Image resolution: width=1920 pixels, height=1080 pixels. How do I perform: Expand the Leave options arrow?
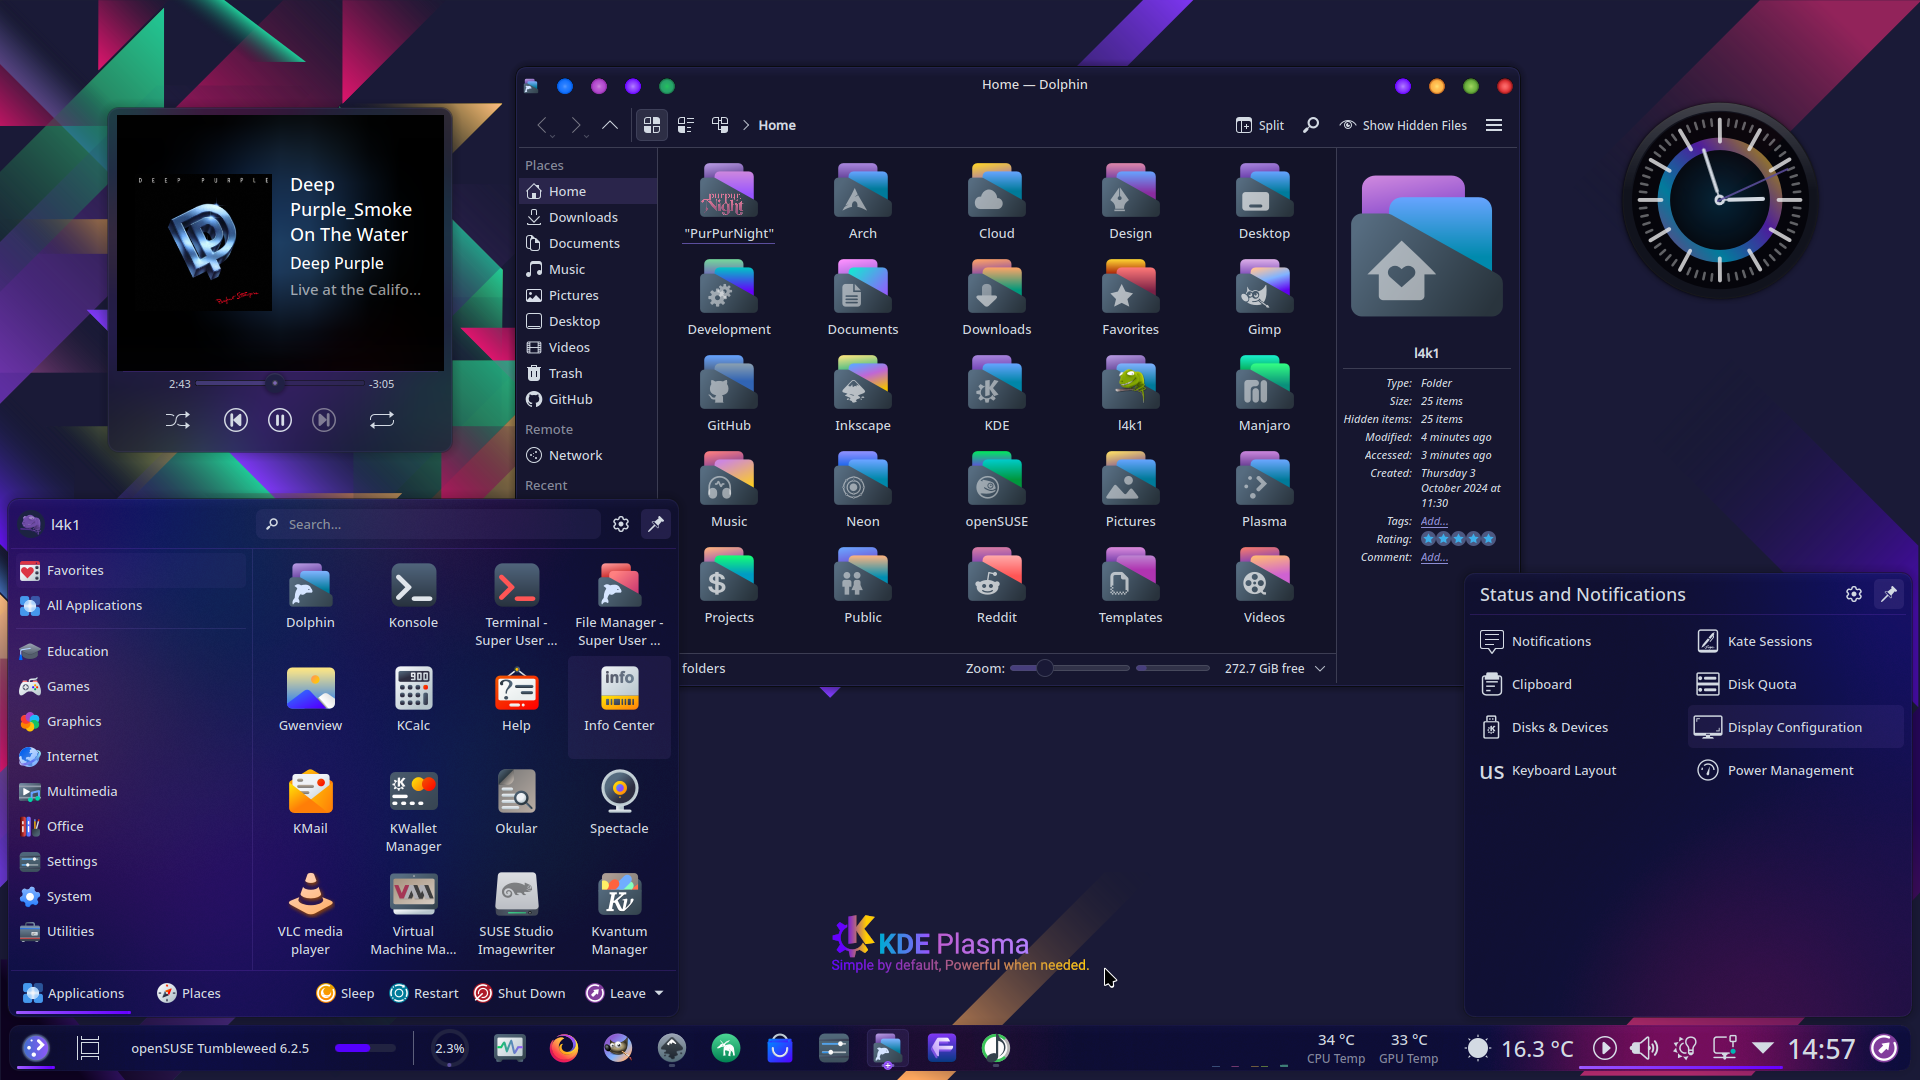pos(659,993)
